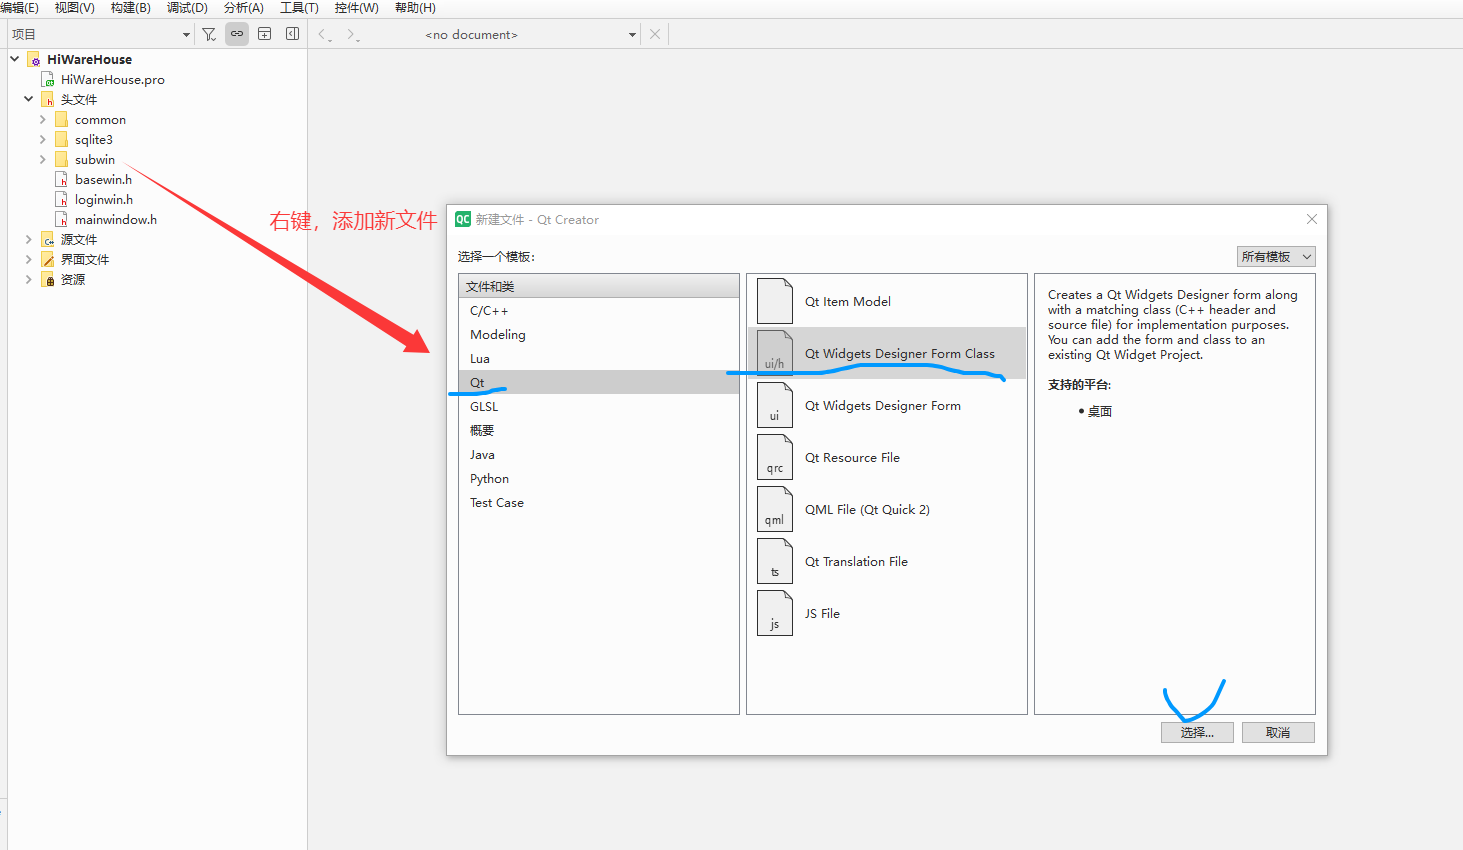Screen dimensions: 1463x850
Task: Expand the subwin folder
Action: (x=43, y=159)
